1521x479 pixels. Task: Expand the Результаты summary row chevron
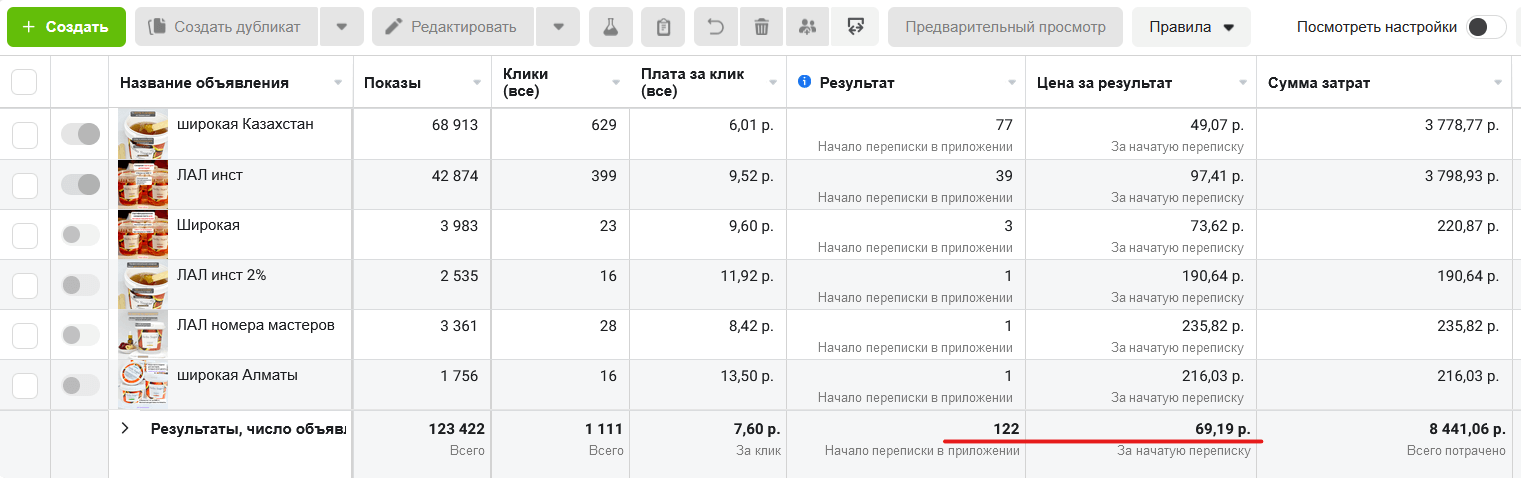126,428
